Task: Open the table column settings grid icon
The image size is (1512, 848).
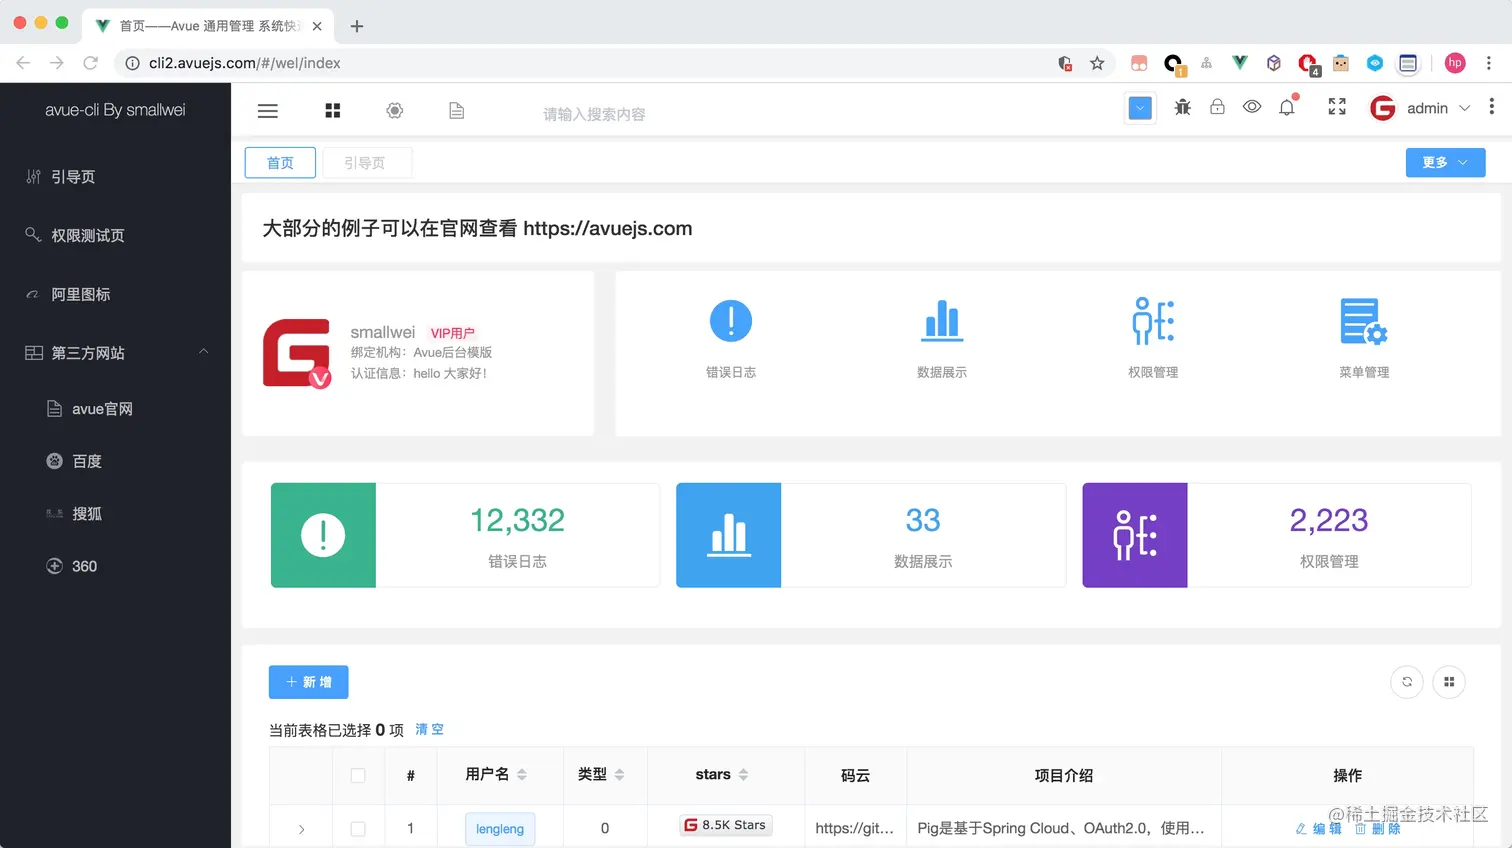Action: (x=1449, y=682)
